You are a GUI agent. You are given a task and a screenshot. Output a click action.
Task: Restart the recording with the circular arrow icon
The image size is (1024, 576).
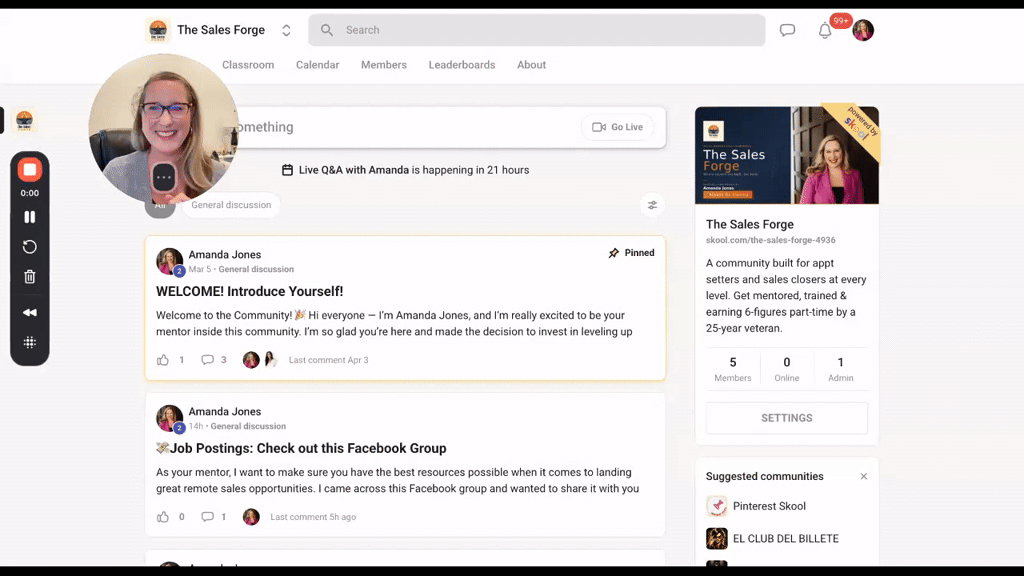(x=29, y=247)
